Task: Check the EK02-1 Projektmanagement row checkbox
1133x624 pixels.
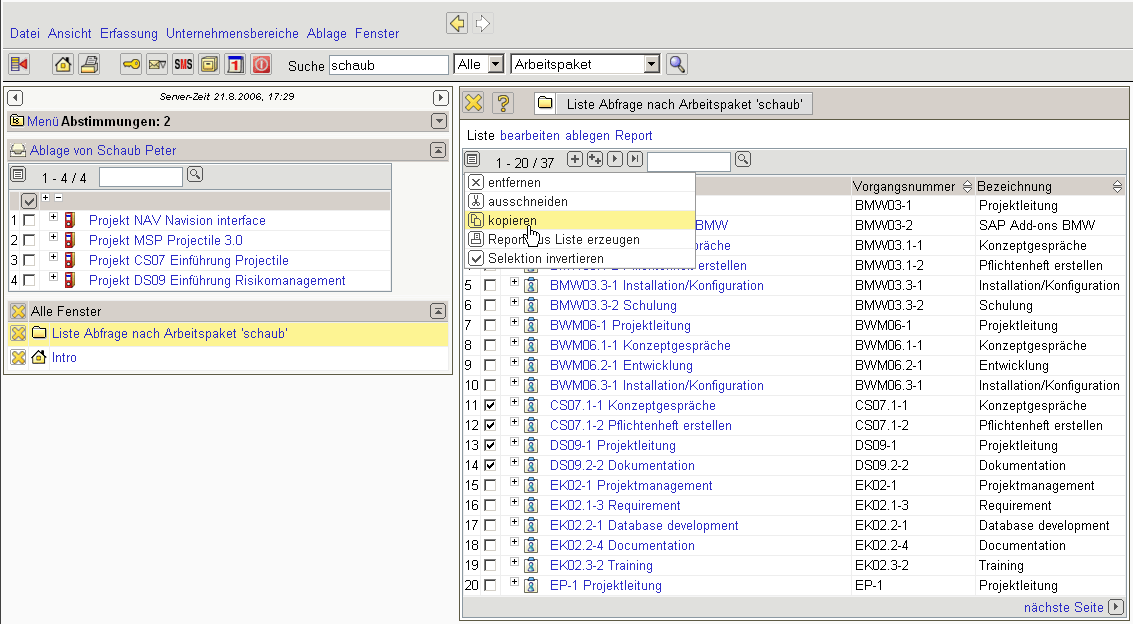Action: pyautogui.click(x=490, y=486)
